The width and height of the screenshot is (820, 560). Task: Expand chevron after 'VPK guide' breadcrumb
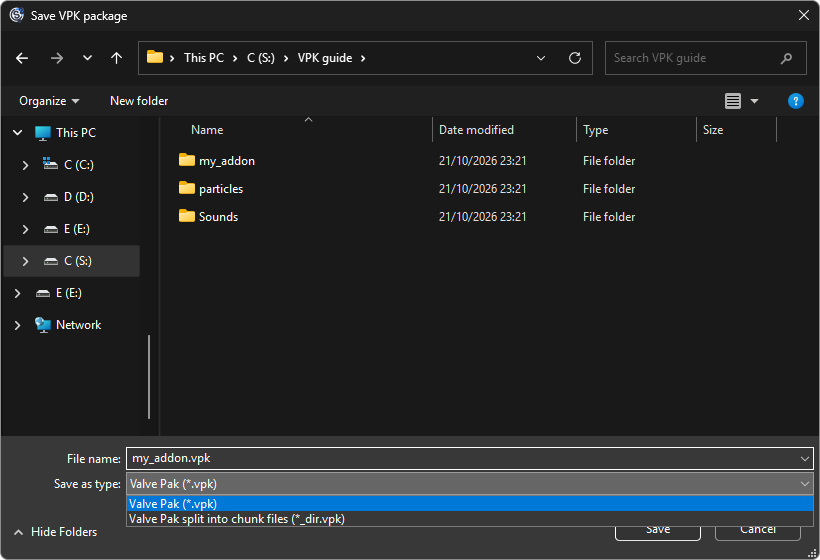click(x=363, y=58)
